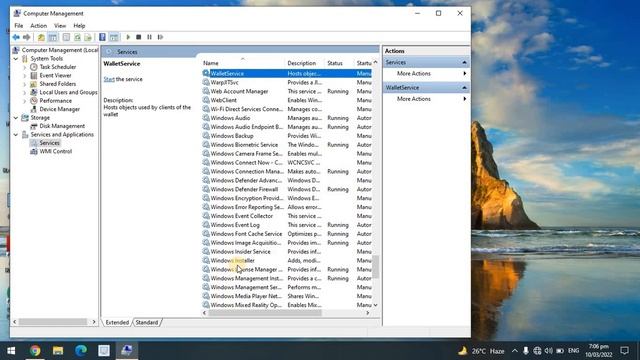This screenshot has height=360, width=640.
Task: Select the Web Account Manager service
Action: pos(287,91)
